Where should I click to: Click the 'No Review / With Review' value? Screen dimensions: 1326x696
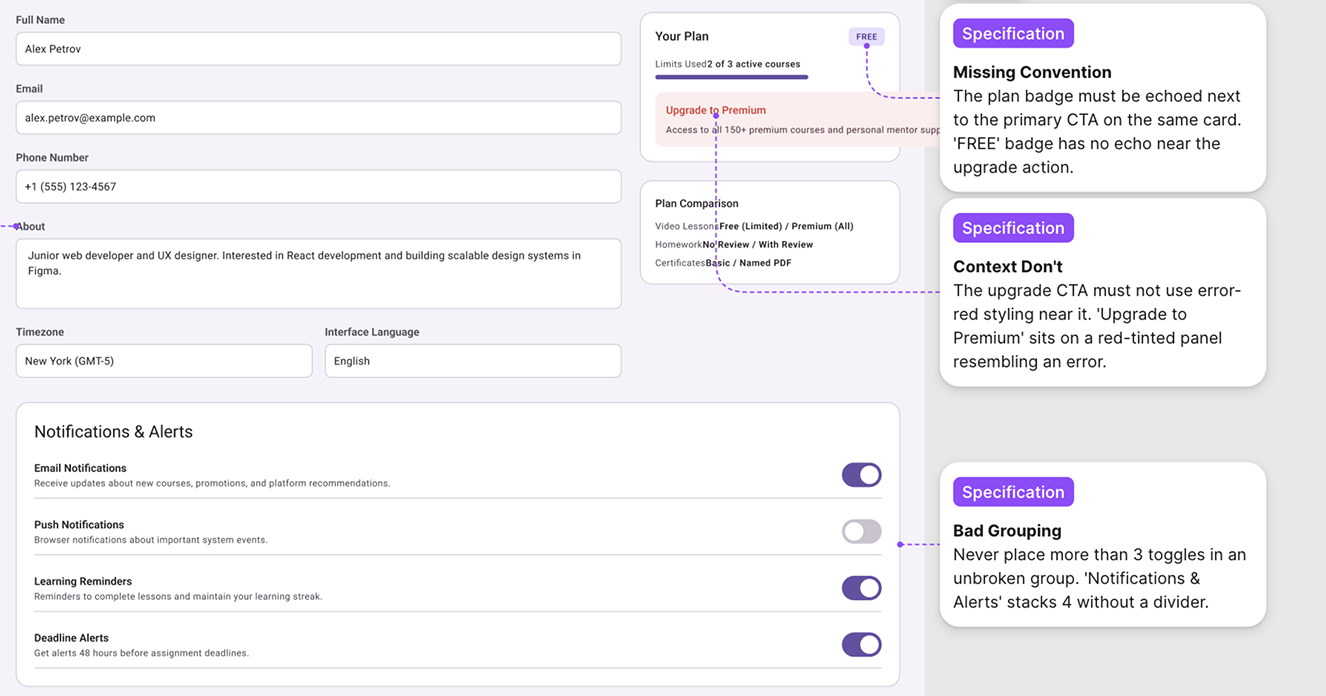click(758, 245)
